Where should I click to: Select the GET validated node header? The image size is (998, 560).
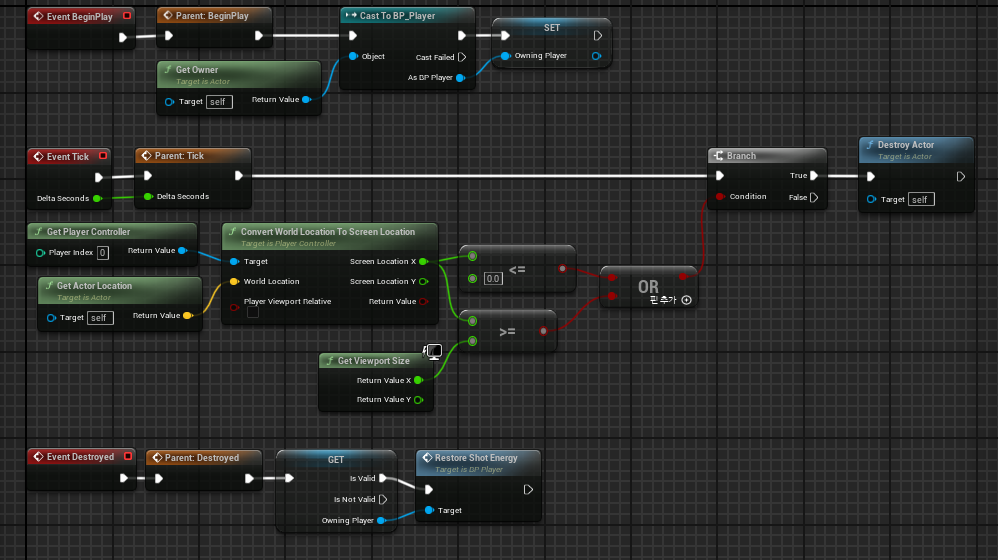[x=336, y=459]
